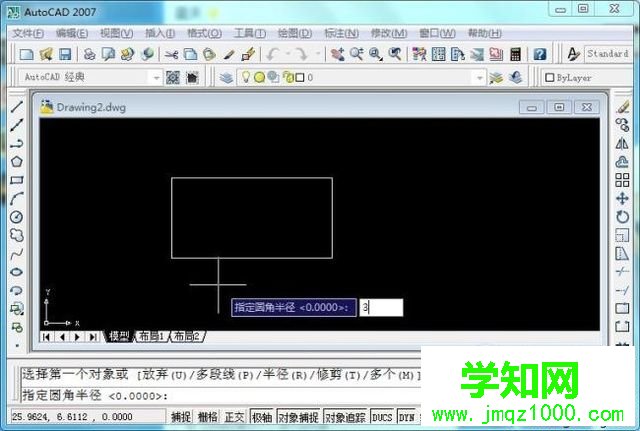Expand the AutoCAD 经典 workspace dropdown
The height and width of the screenshot is (431, 640).
[x=156, y=77]
